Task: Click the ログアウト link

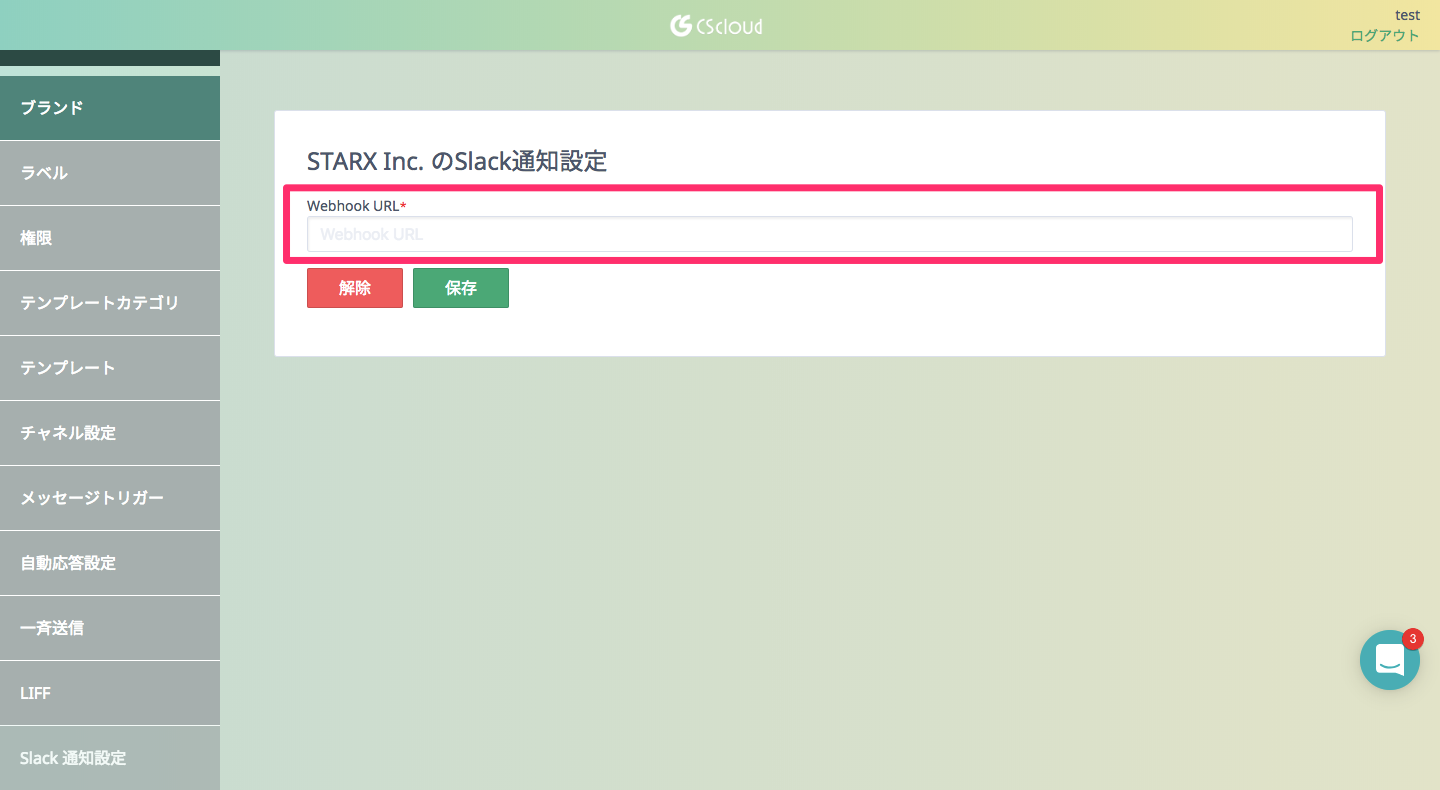Action: click(x=1385, y=35)
